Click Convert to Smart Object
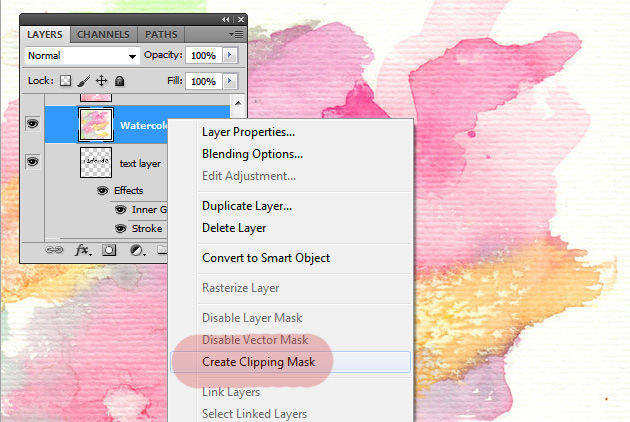630x422 pixels. click(x=265, y=258)
